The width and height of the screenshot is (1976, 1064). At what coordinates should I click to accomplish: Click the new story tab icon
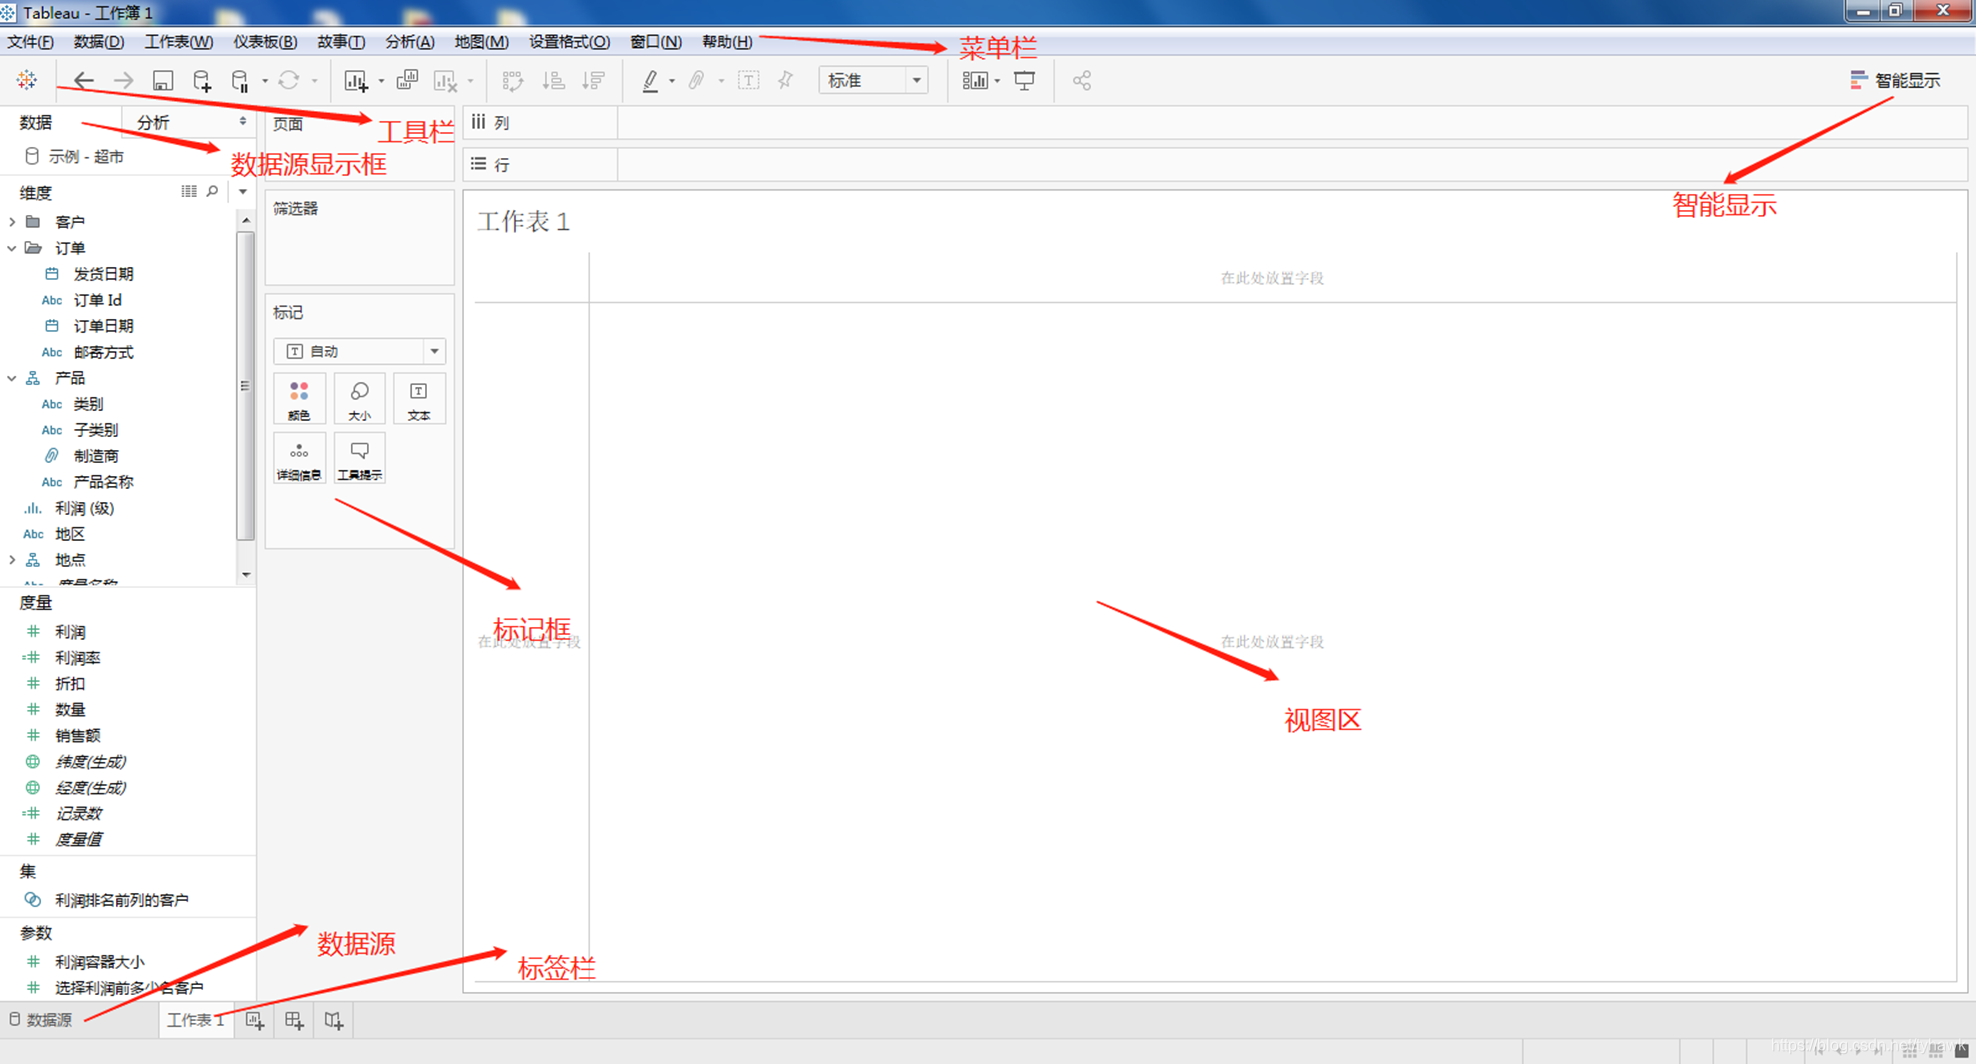334,1020
